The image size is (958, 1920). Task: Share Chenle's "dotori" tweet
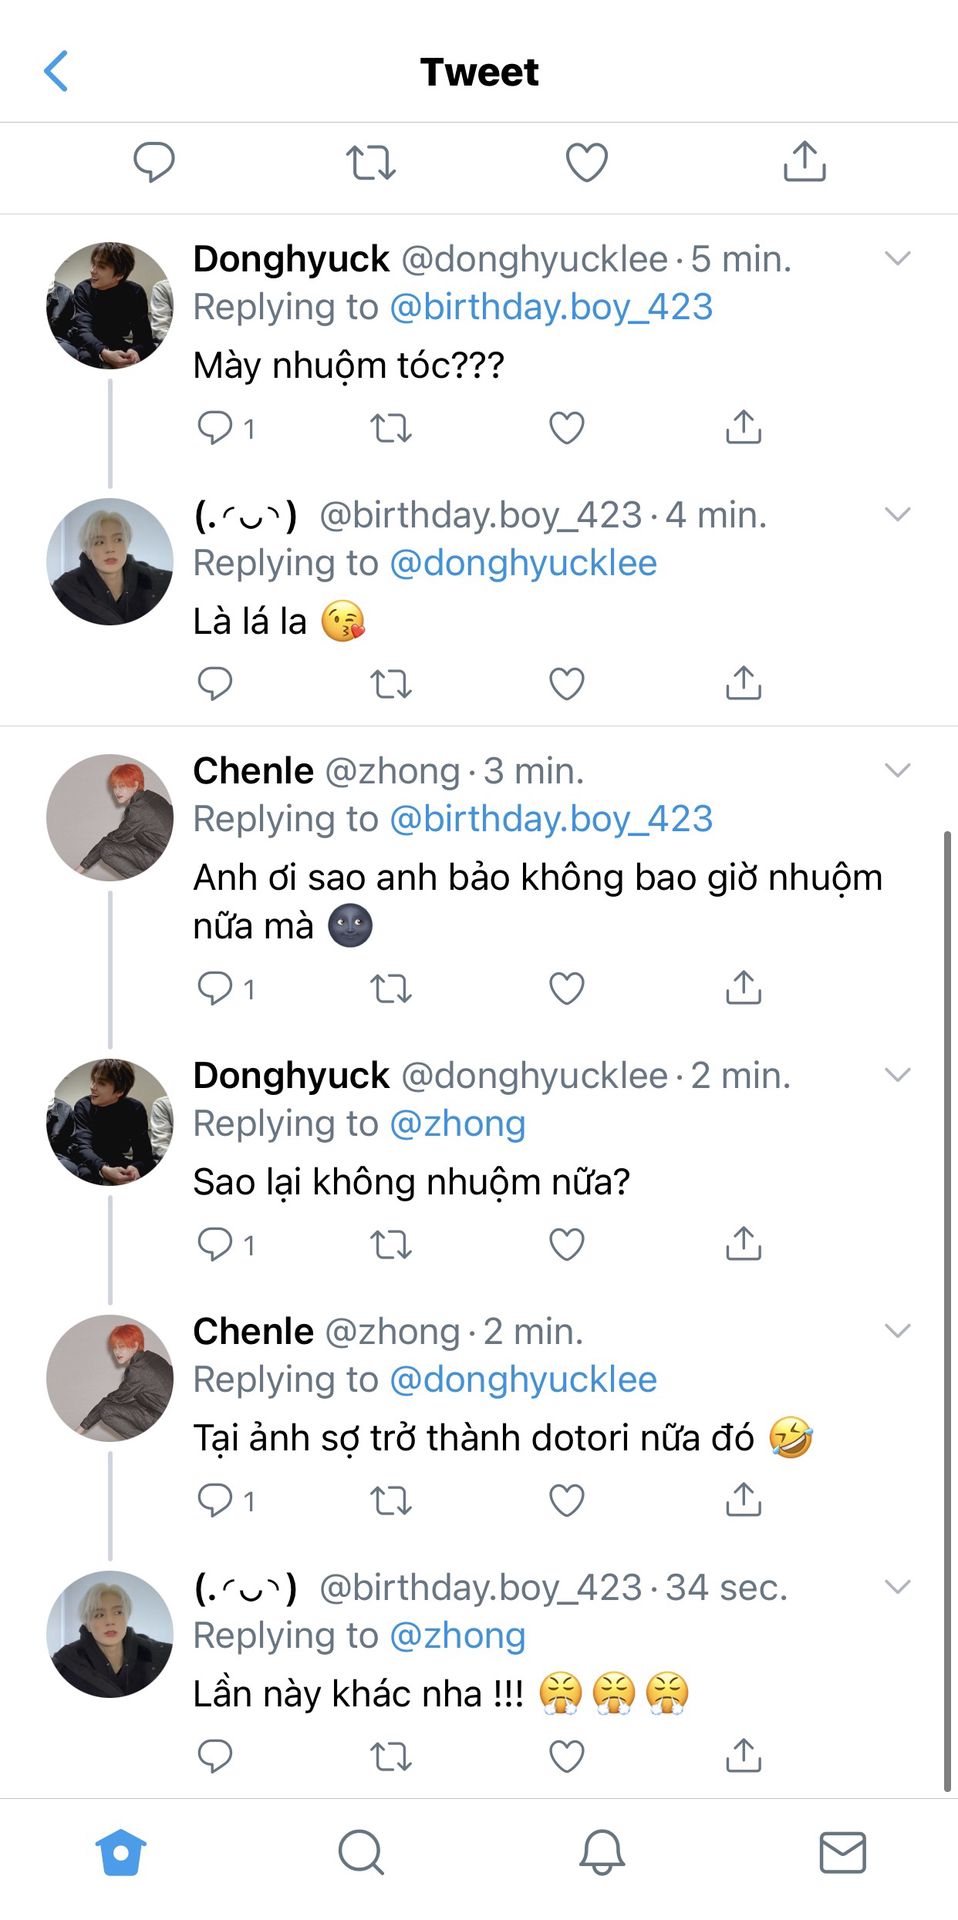pyautogui.click(x=743, y=1500)
